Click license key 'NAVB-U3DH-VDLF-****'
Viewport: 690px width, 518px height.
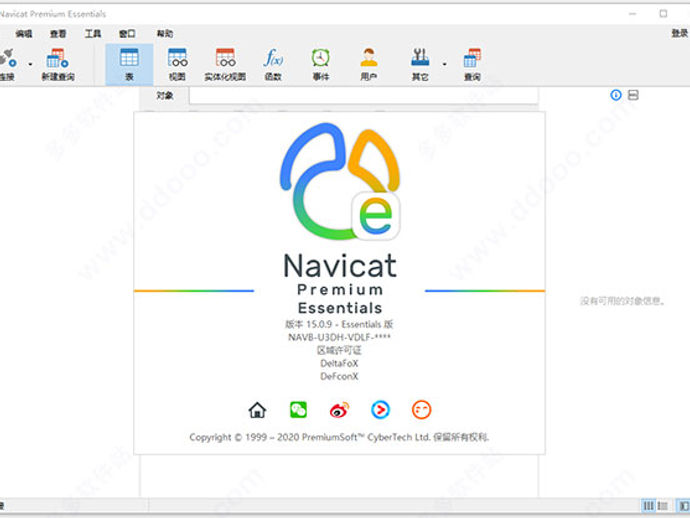(x=339, y=337)
